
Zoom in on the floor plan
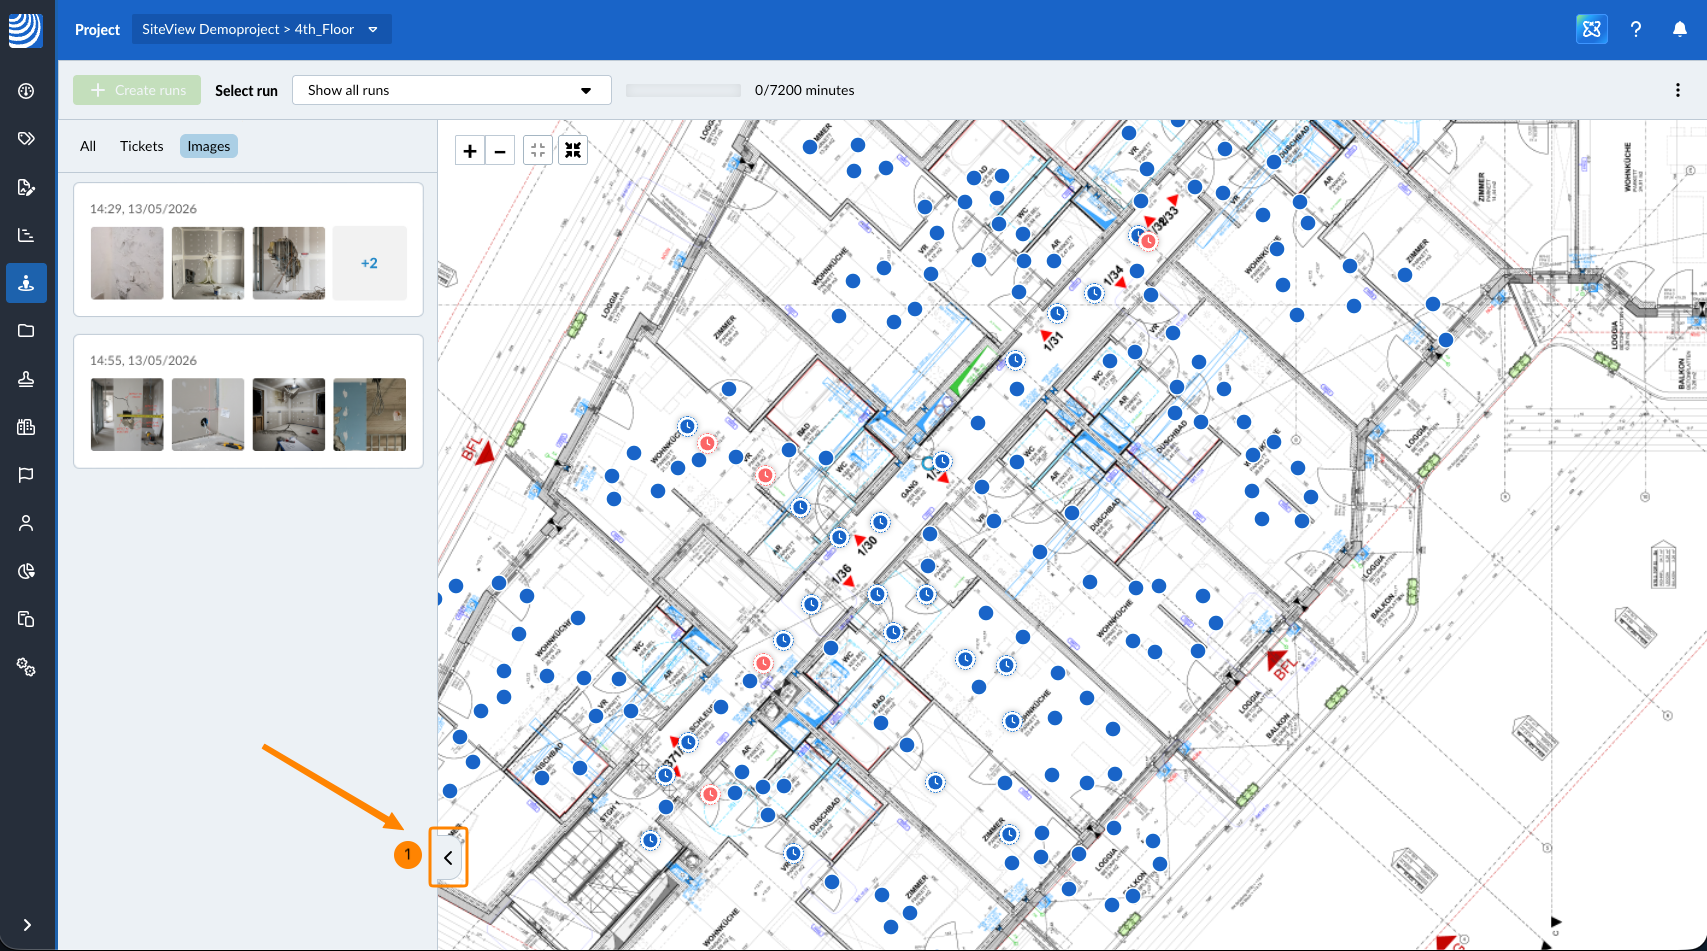[x=470, y=151]
